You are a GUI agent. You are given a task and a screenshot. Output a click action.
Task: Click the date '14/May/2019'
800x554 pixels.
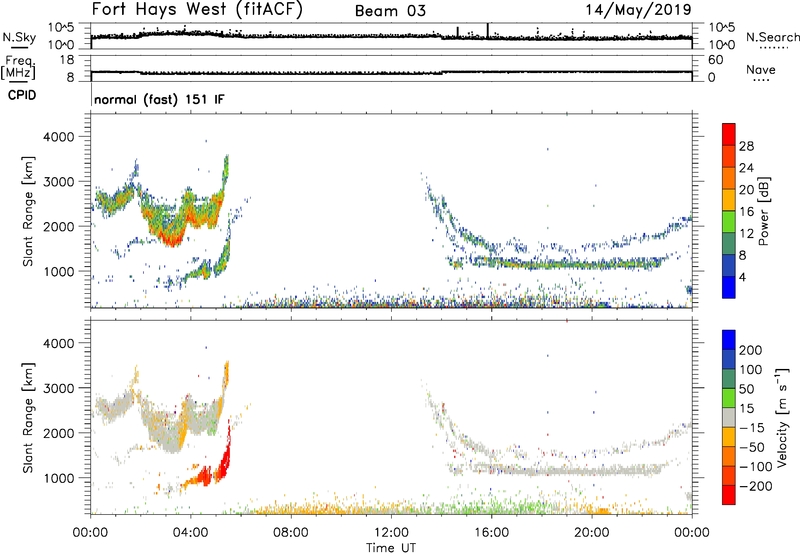638,10
